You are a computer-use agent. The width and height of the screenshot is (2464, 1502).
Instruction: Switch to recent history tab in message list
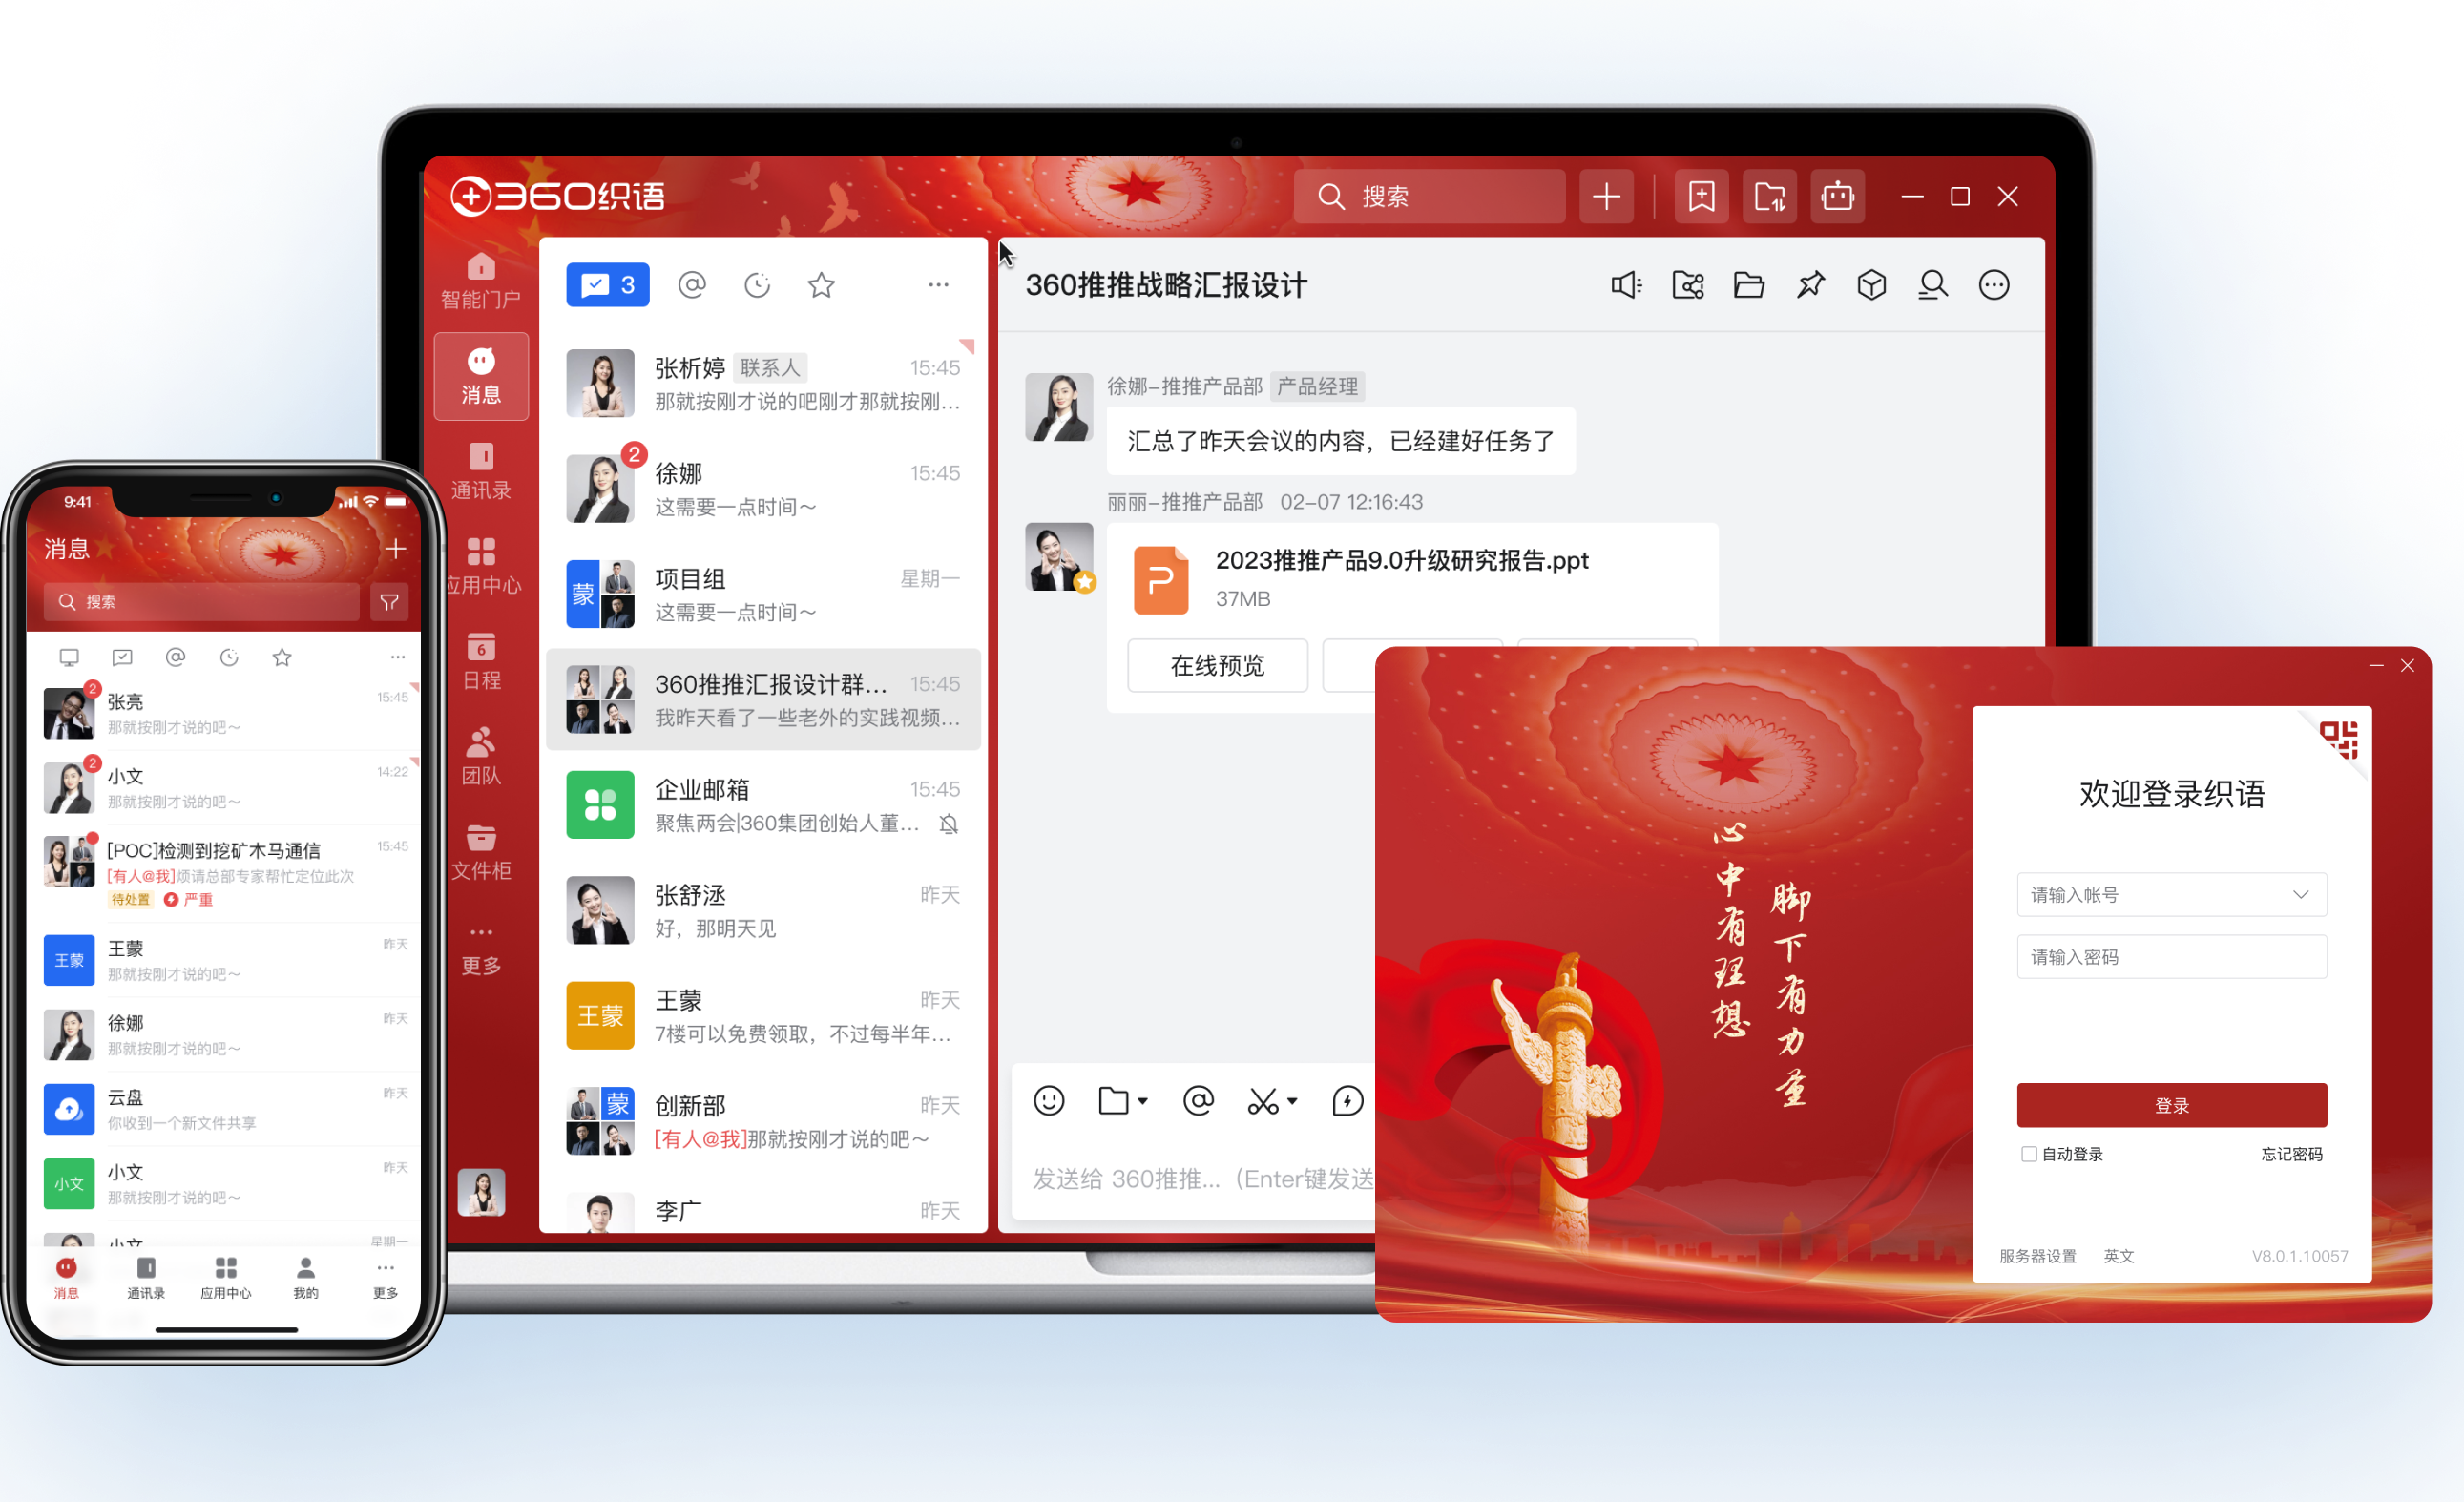pos(757,285)
